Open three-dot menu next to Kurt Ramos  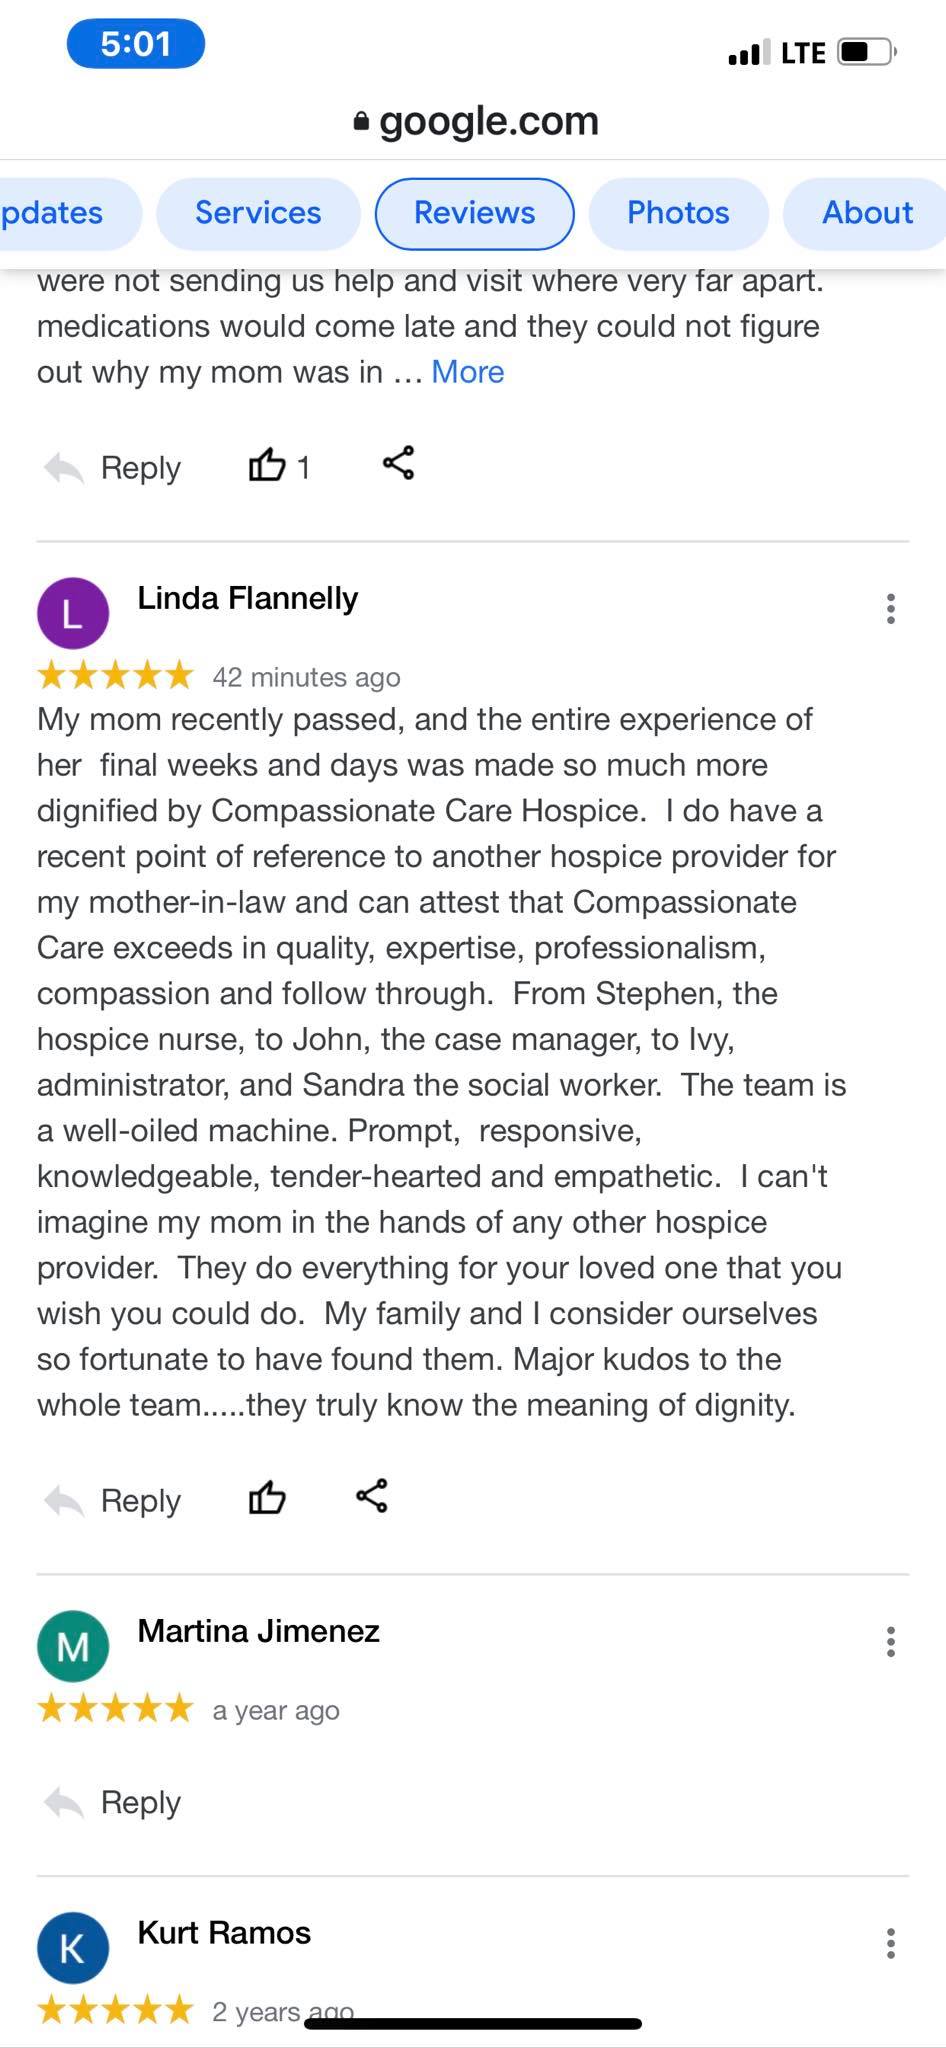[890, 1944]
